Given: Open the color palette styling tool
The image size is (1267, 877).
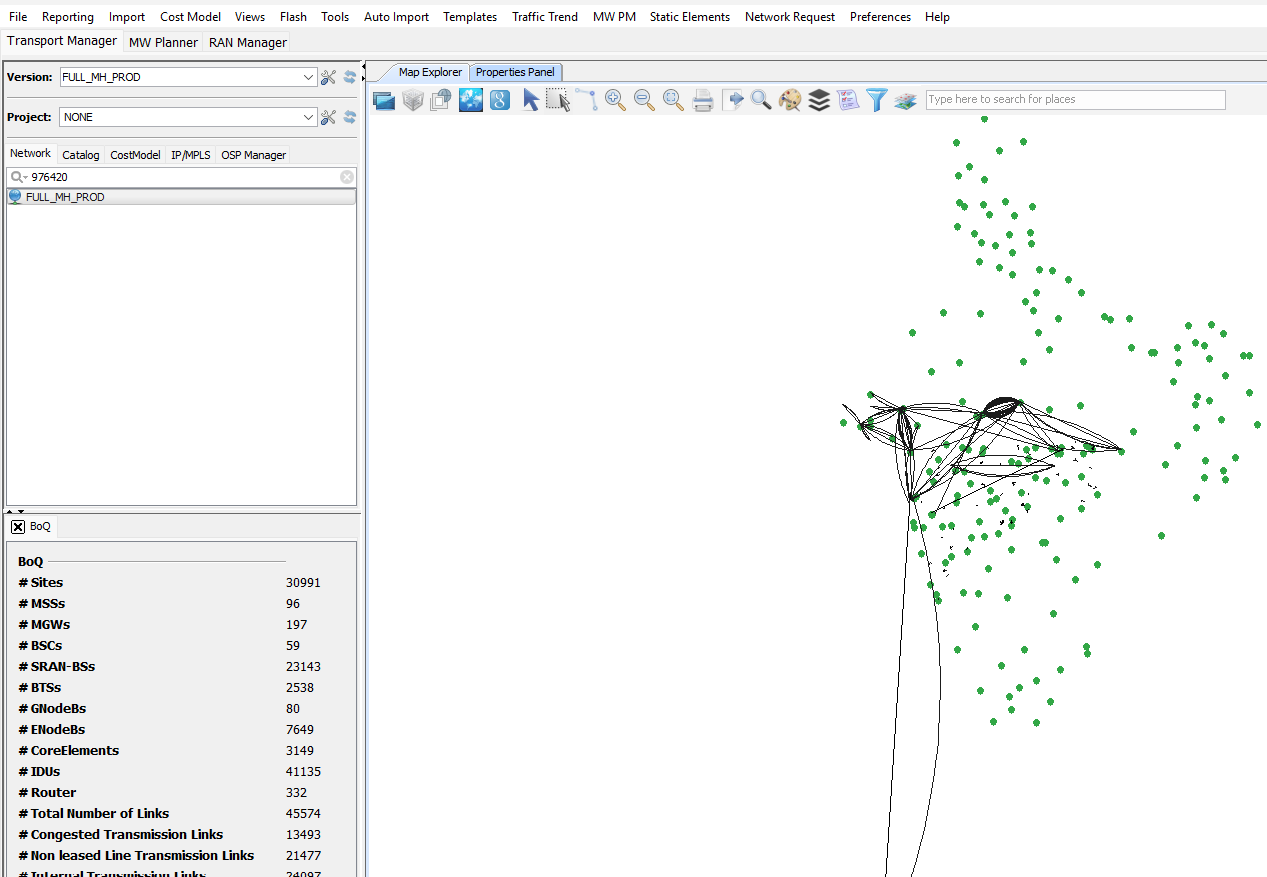Looking at the screenshot, I should pos(790,100).
